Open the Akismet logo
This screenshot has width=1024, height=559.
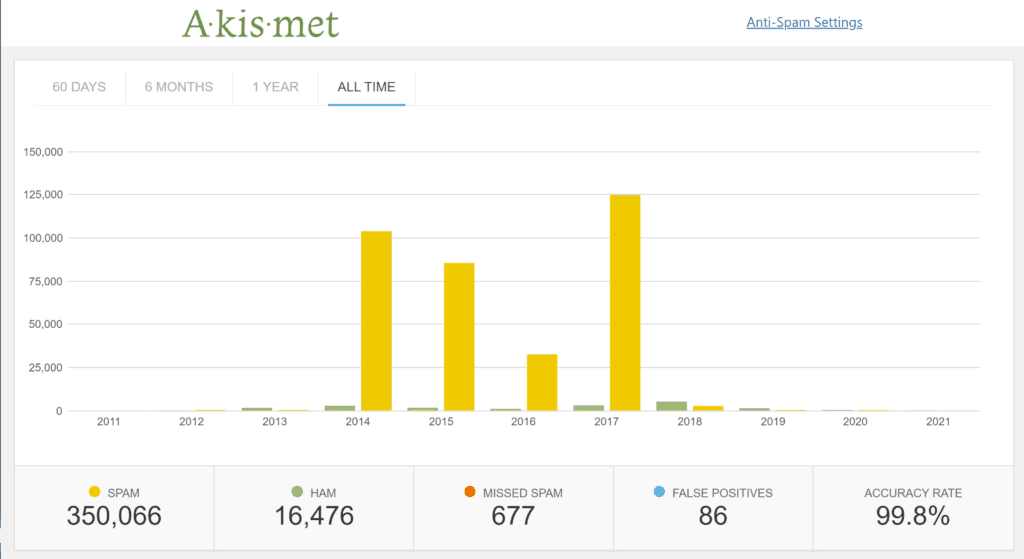tap(260, 24)
